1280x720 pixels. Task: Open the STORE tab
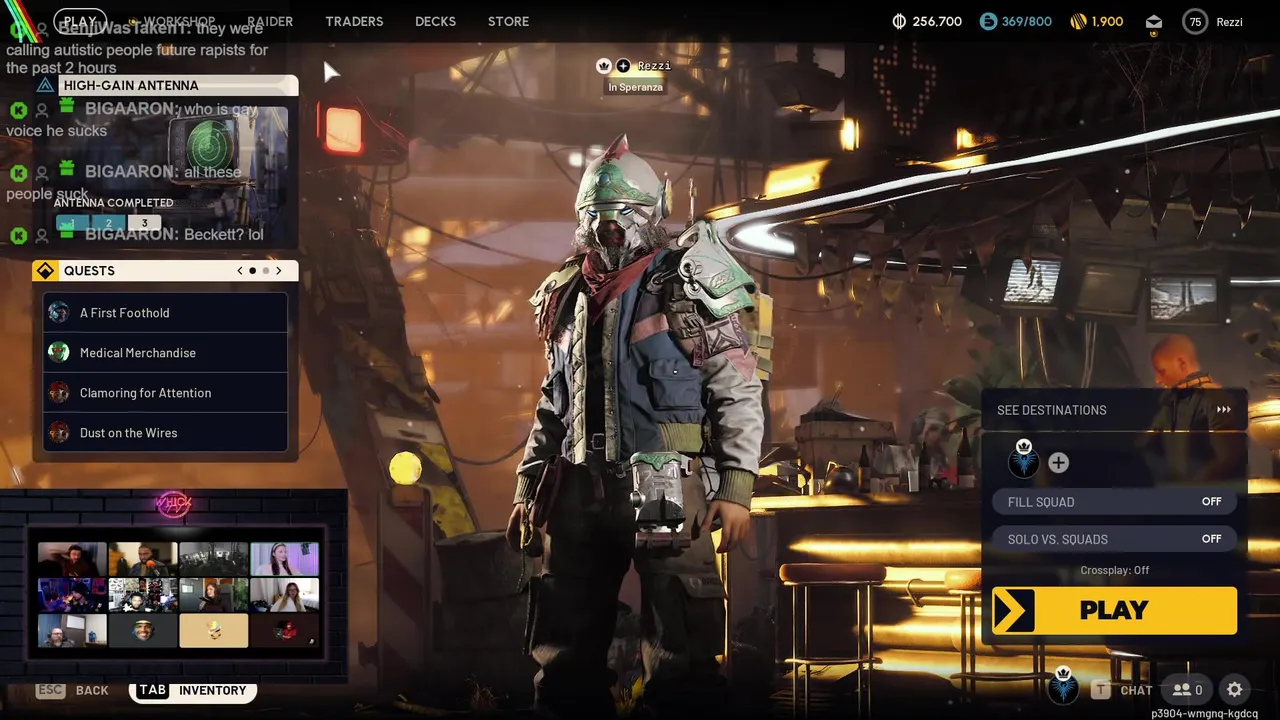click(508, 21)
